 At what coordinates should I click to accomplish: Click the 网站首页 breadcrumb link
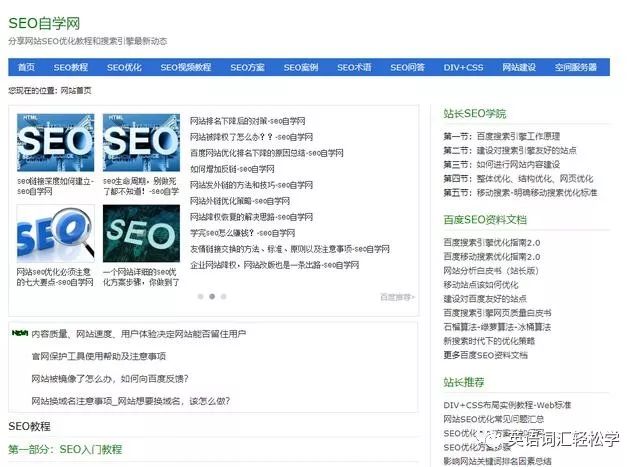click(76, 91)
